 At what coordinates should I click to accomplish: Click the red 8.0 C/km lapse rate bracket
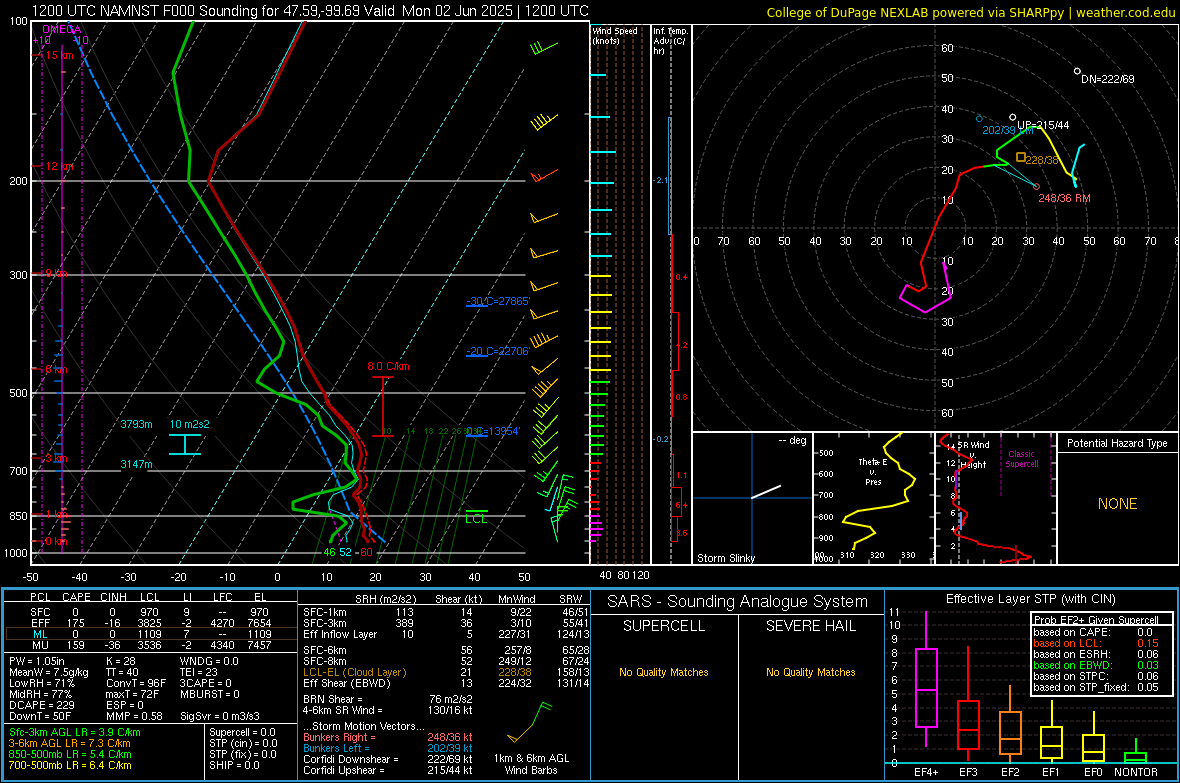[x=383, y=407]
